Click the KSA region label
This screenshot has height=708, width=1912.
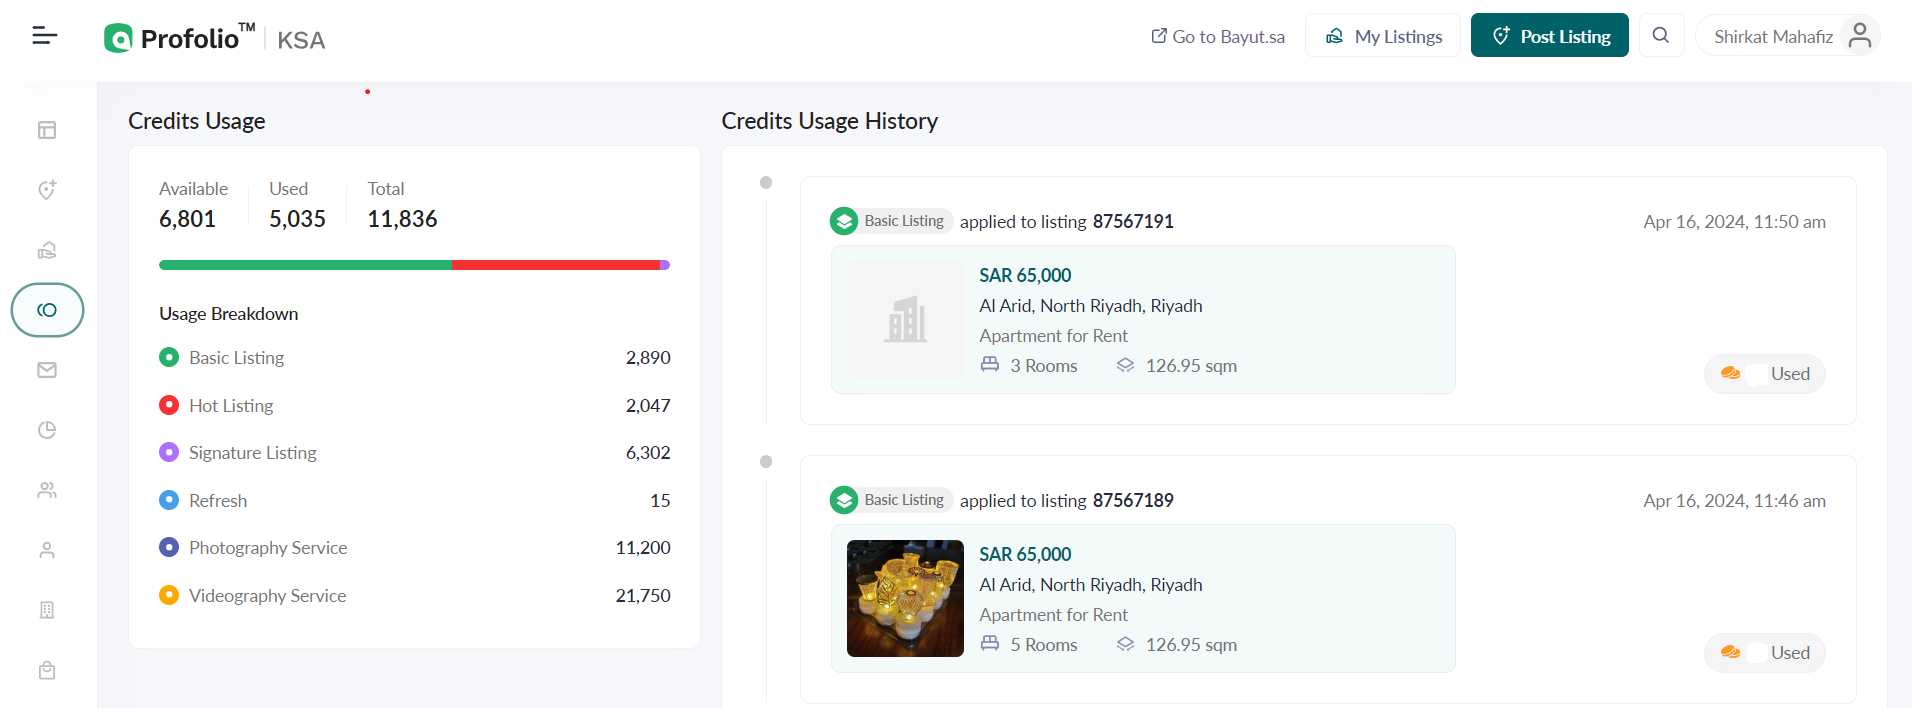point(301,40)
